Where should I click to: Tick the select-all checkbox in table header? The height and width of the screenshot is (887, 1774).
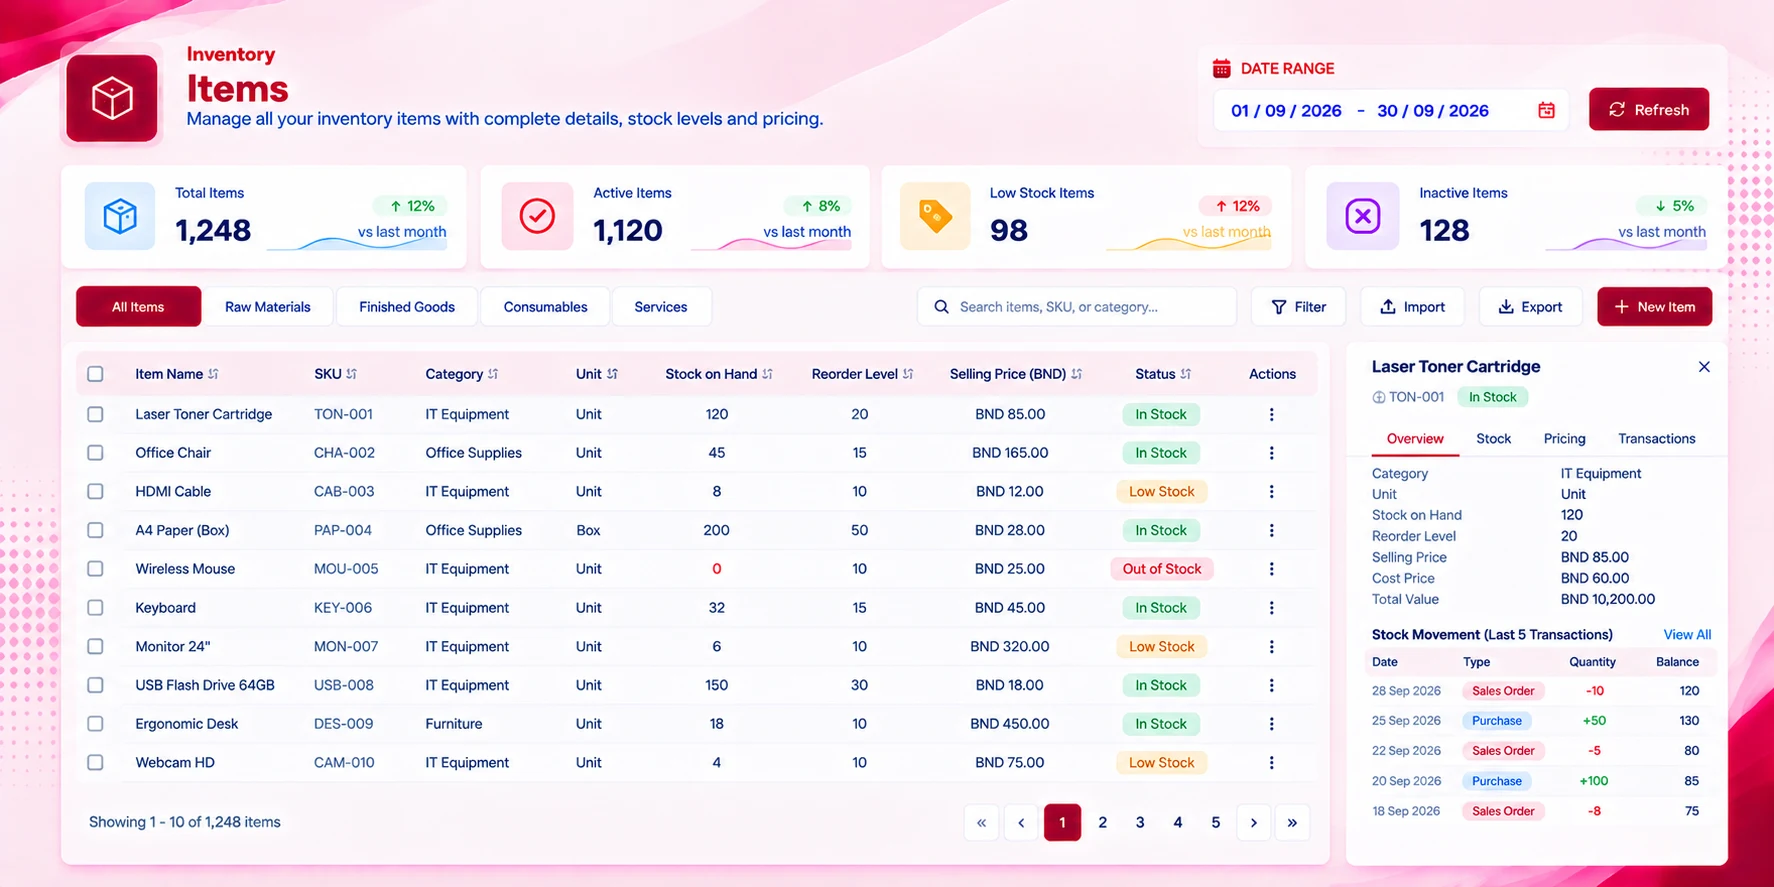(x=95, y=374)
